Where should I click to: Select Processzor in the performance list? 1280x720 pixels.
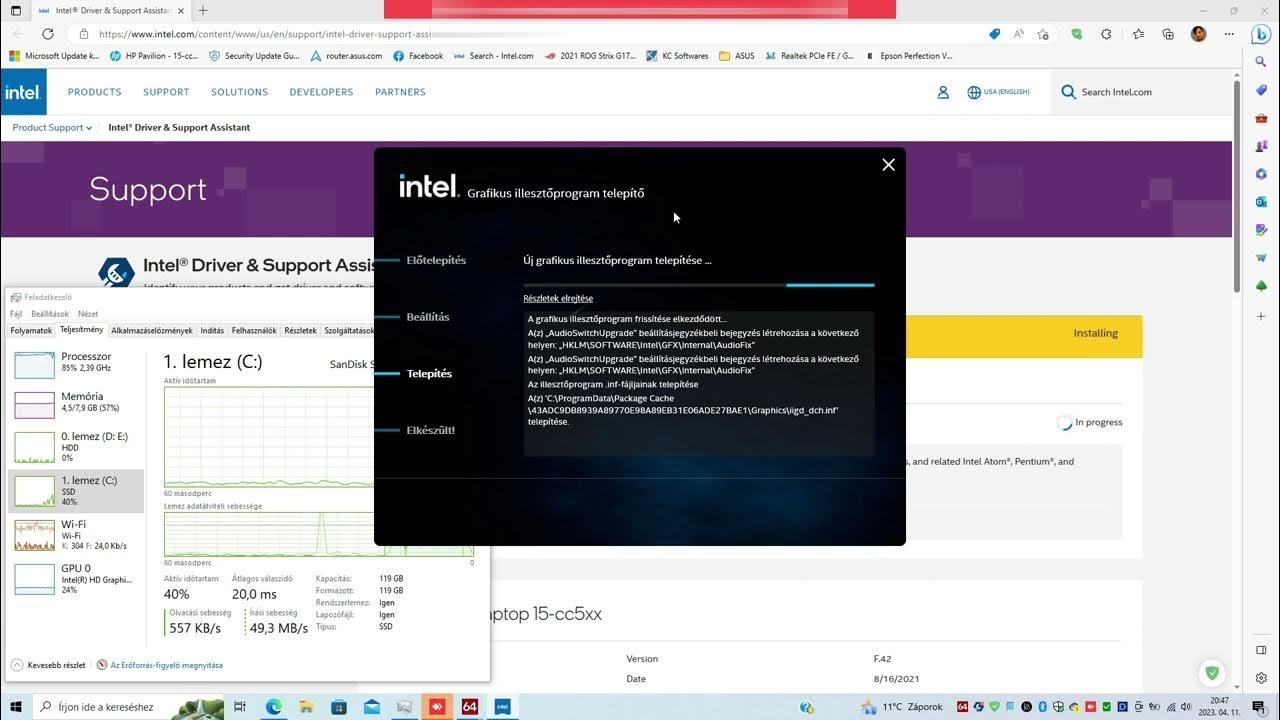click(x=76, y=365)
